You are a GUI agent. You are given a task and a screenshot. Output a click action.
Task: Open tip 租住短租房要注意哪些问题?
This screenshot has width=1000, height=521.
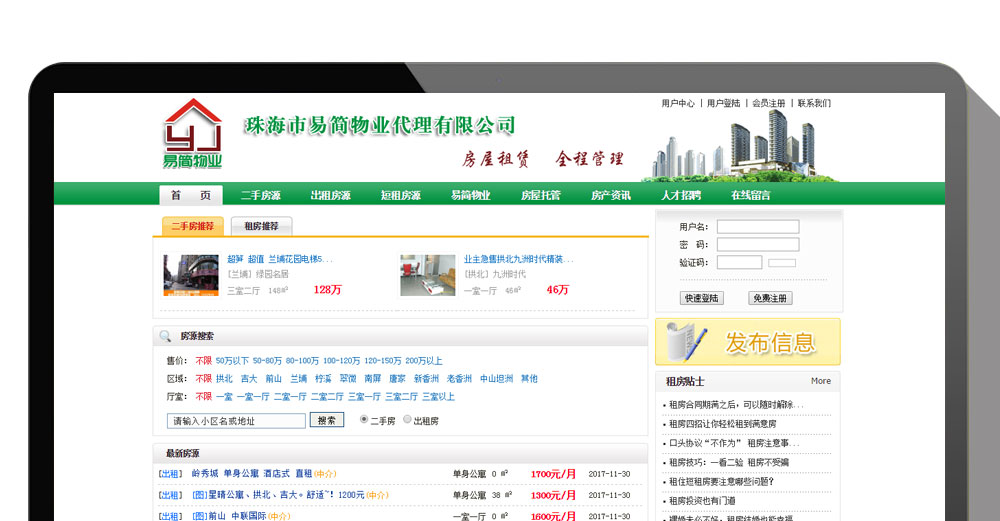[x=721, y=481]
